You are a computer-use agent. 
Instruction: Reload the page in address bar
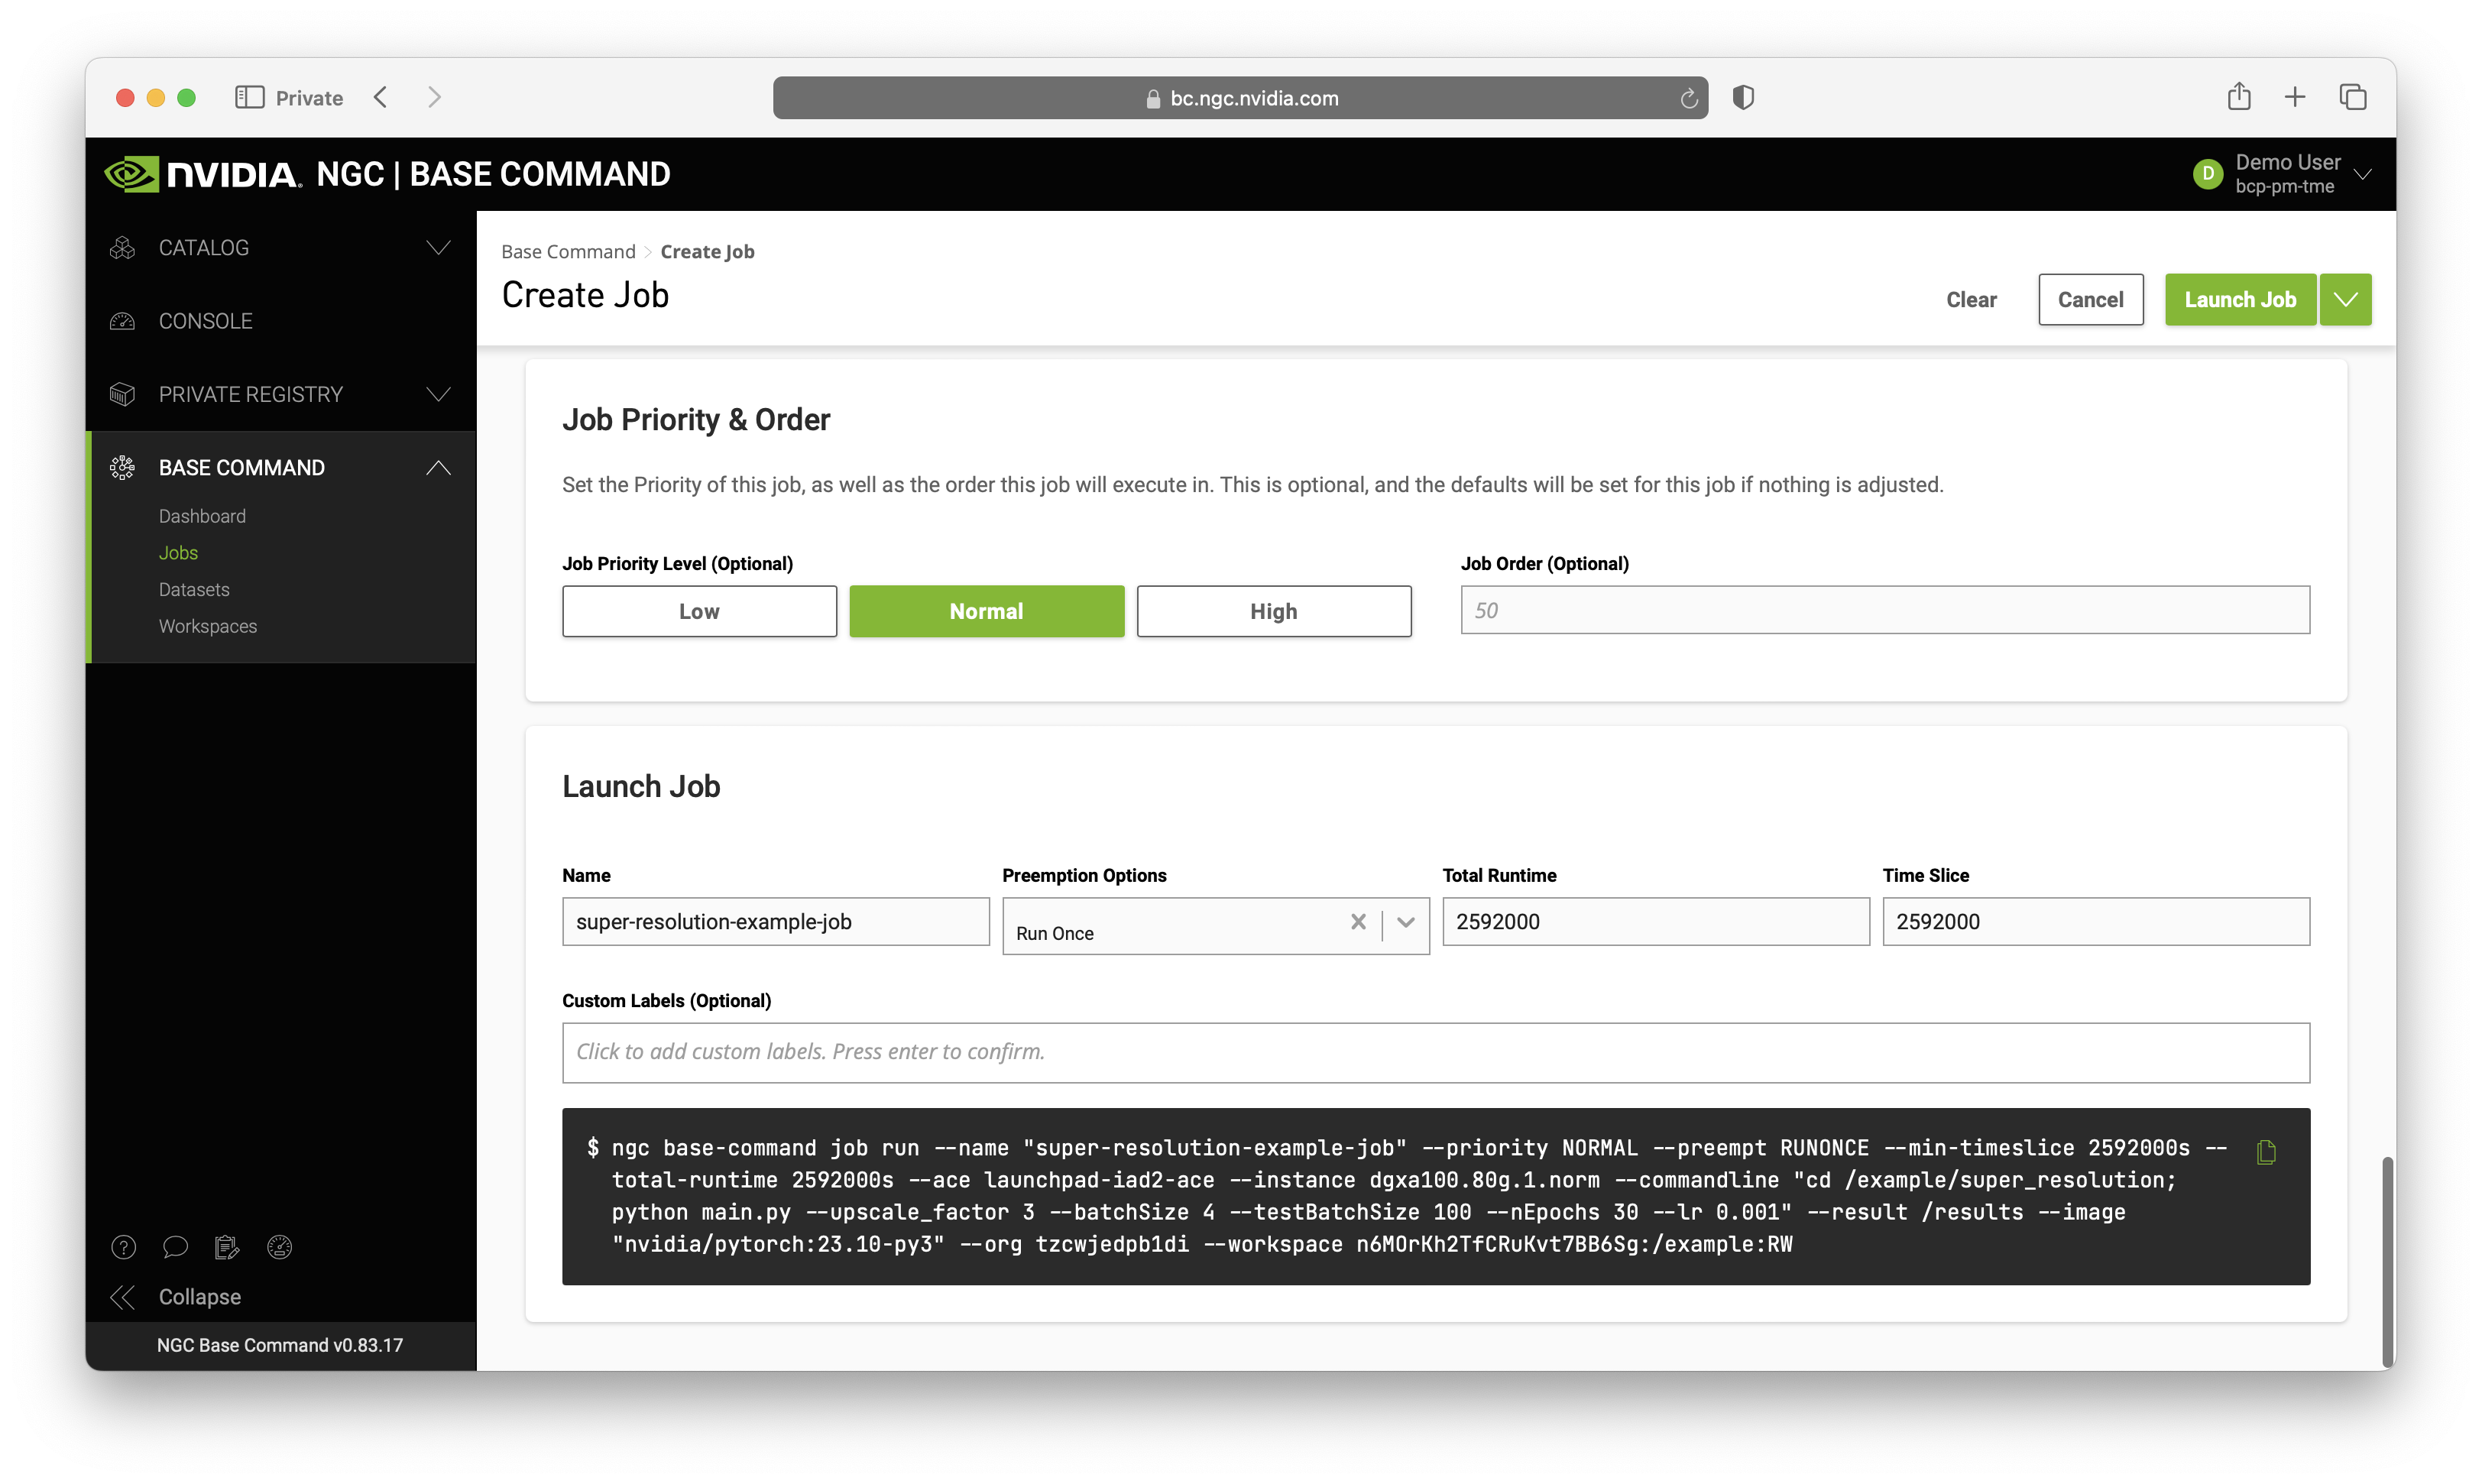[x=1688, y=98]
